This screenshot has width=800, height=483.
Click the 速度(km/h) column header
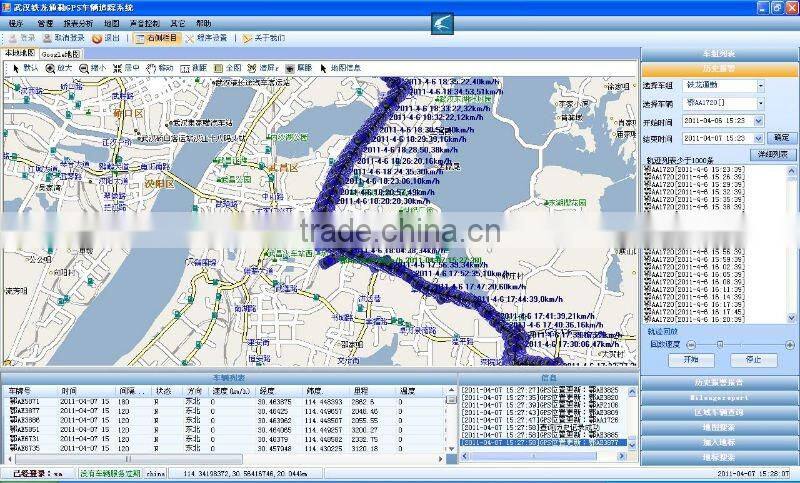coord(232,391)
